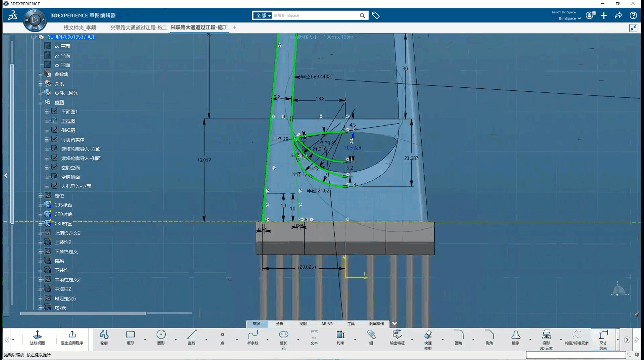
Task: Click the Profile tool in bottom toolbar
Action: point(104,337)
